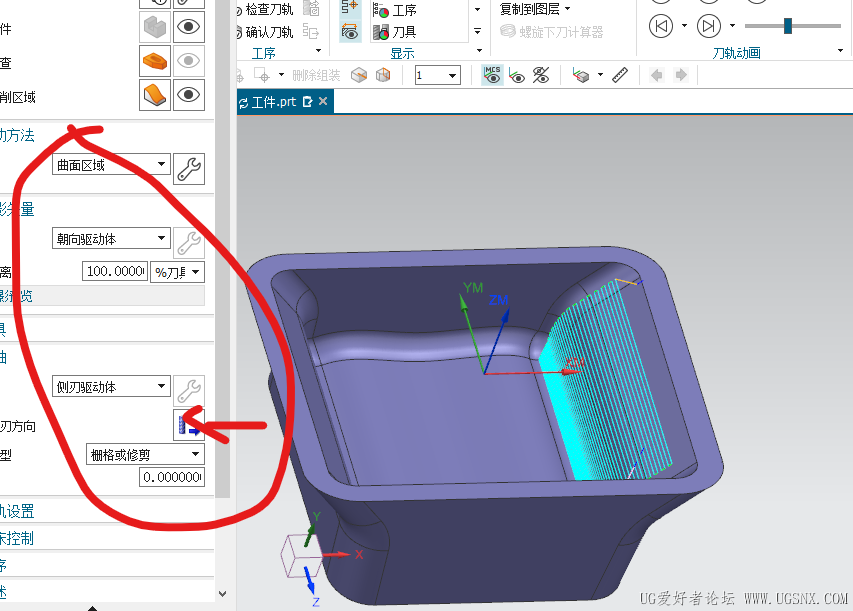This screenshot has width=853, height=611.
Task: Click the orange check geometry icon
Action: tap(155, 60)
